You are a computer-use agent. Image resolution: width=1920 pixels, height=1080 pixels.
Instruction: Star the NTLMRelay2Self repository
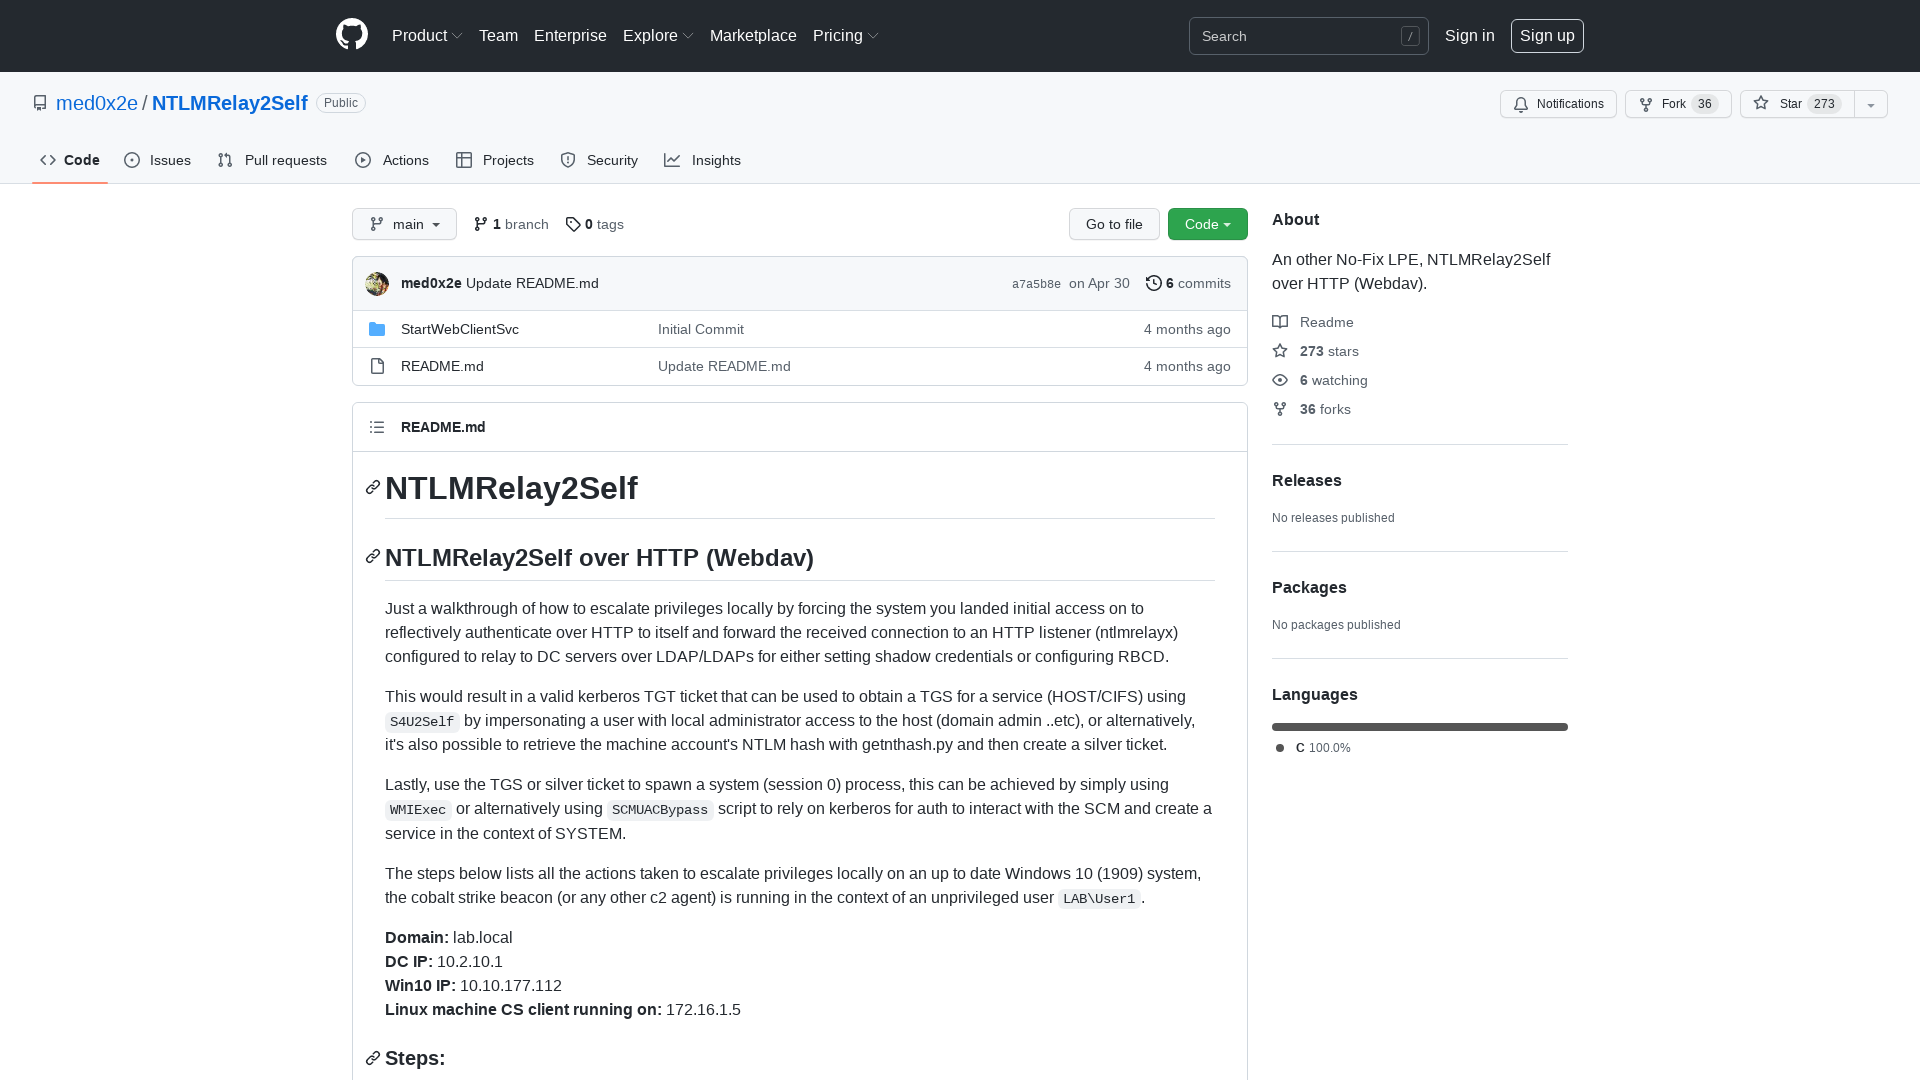click(1797, 104)
